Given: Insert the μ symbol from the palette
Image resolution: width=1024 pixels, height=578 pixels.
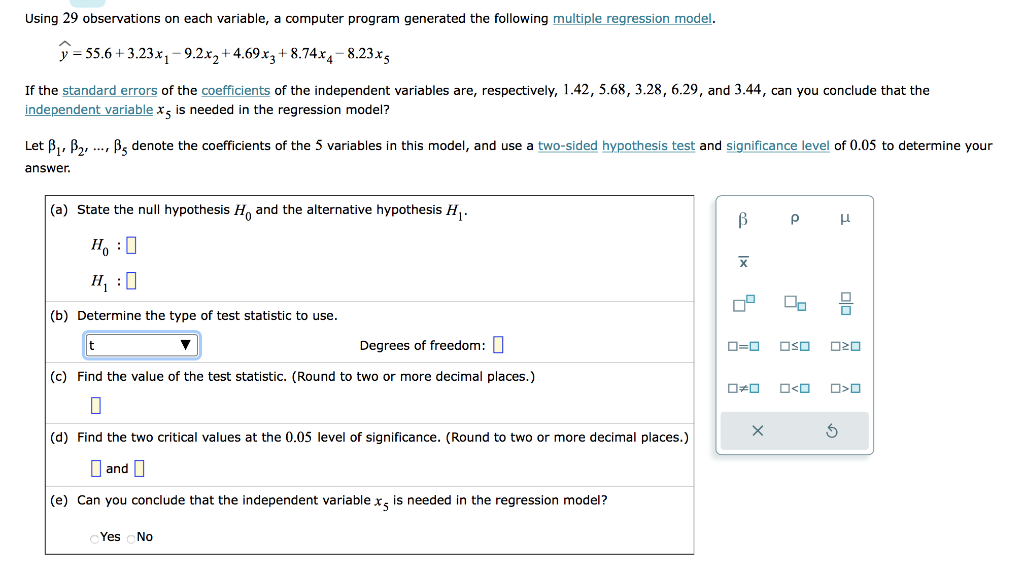Looking at the screenshot, I should [845, 219].
